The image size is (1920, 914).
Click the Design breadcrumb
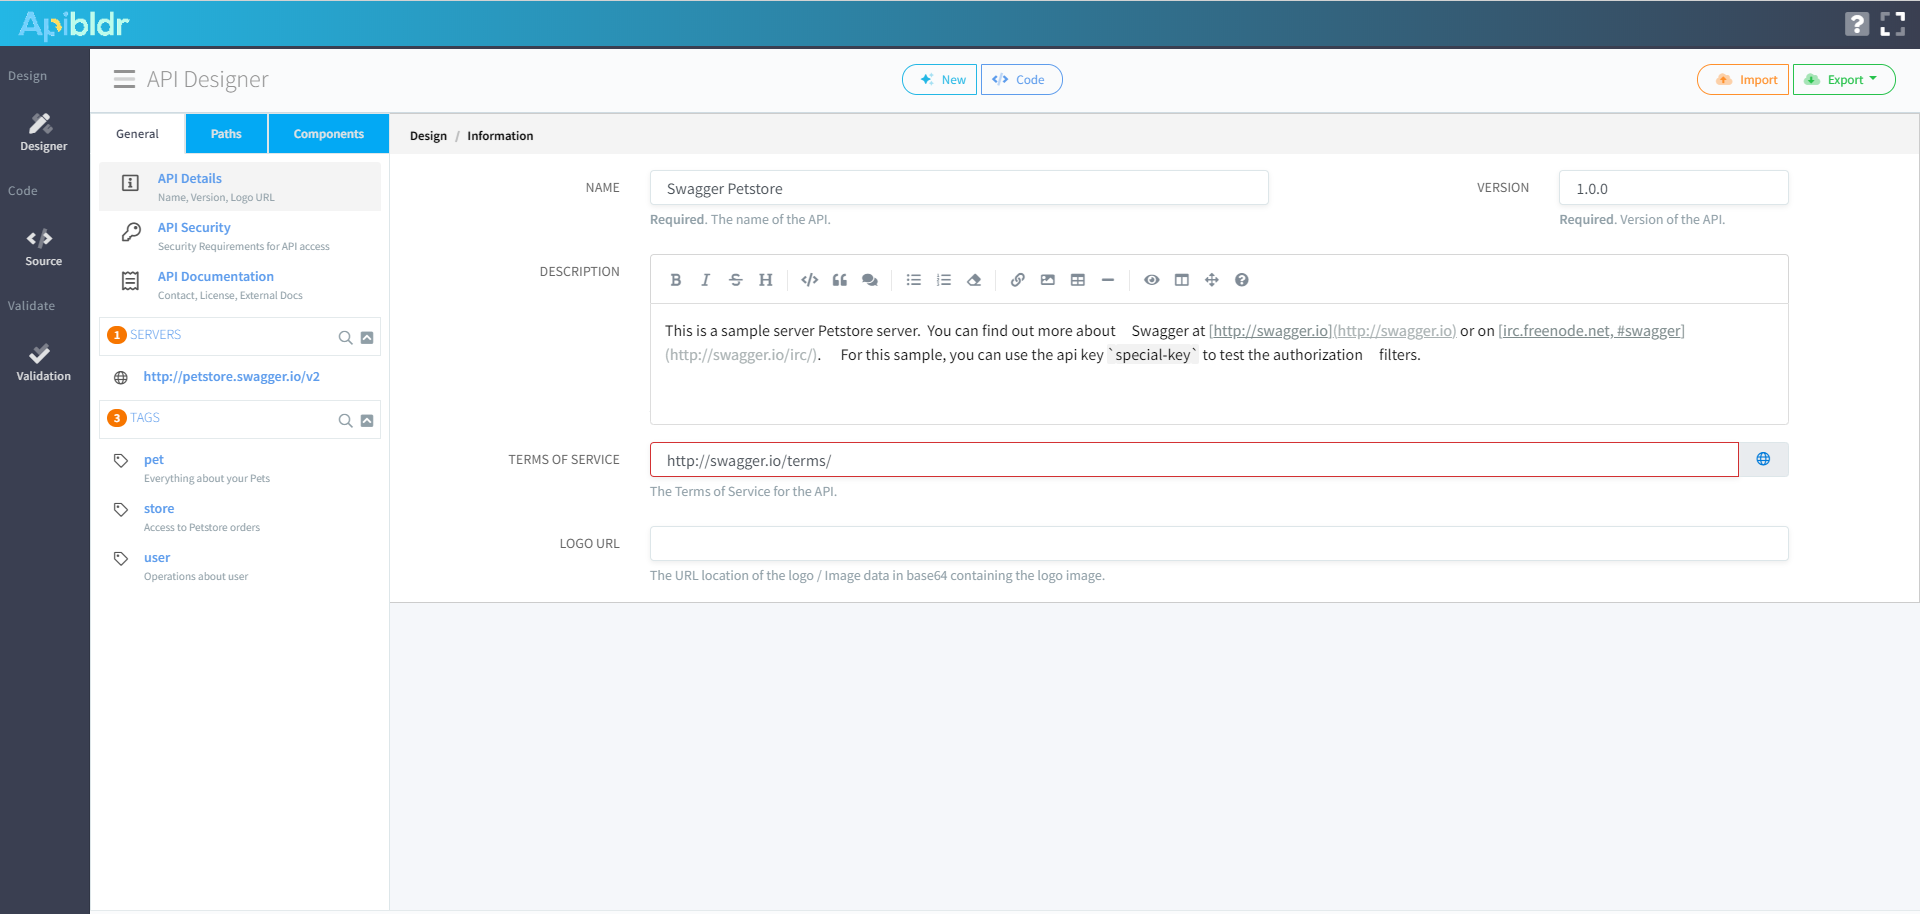point(428,136)
